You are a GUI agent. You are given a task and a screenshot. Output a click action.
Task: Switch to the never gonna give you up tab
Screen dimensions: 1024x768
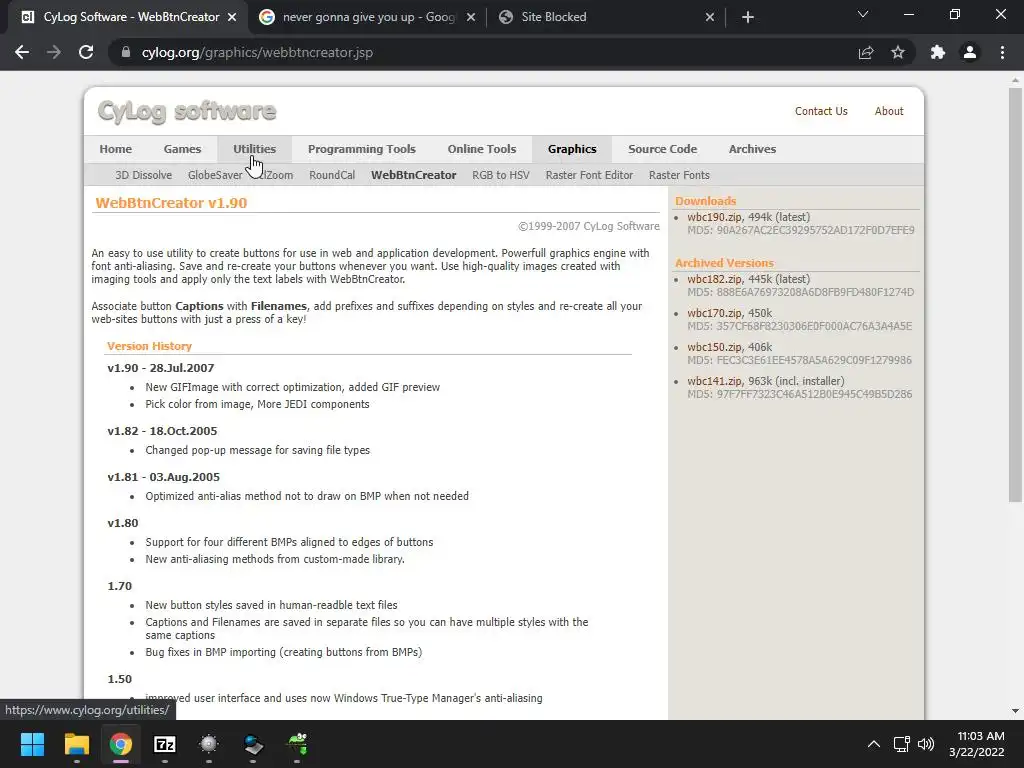[x=368, y=17]
